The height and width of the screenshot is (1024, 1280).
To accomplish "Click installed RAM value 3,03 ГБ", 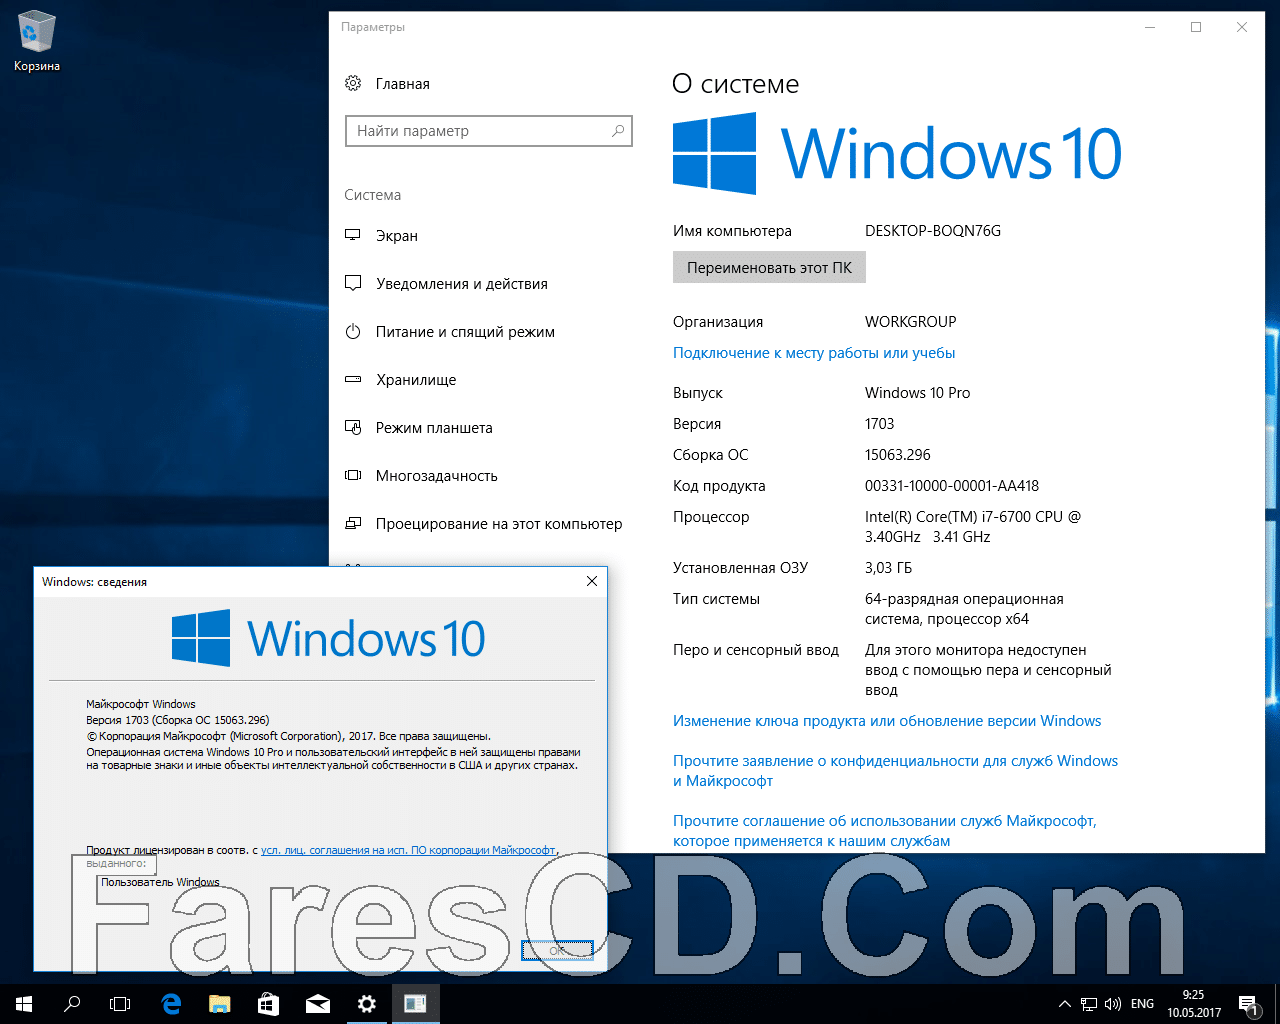I will coord(889,568).
